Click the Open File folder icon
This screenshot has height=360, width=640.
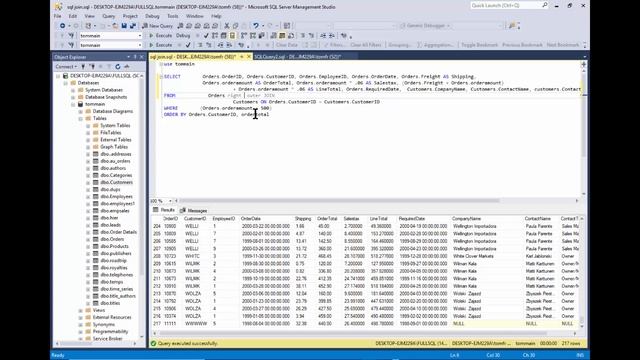coord(116,26)
